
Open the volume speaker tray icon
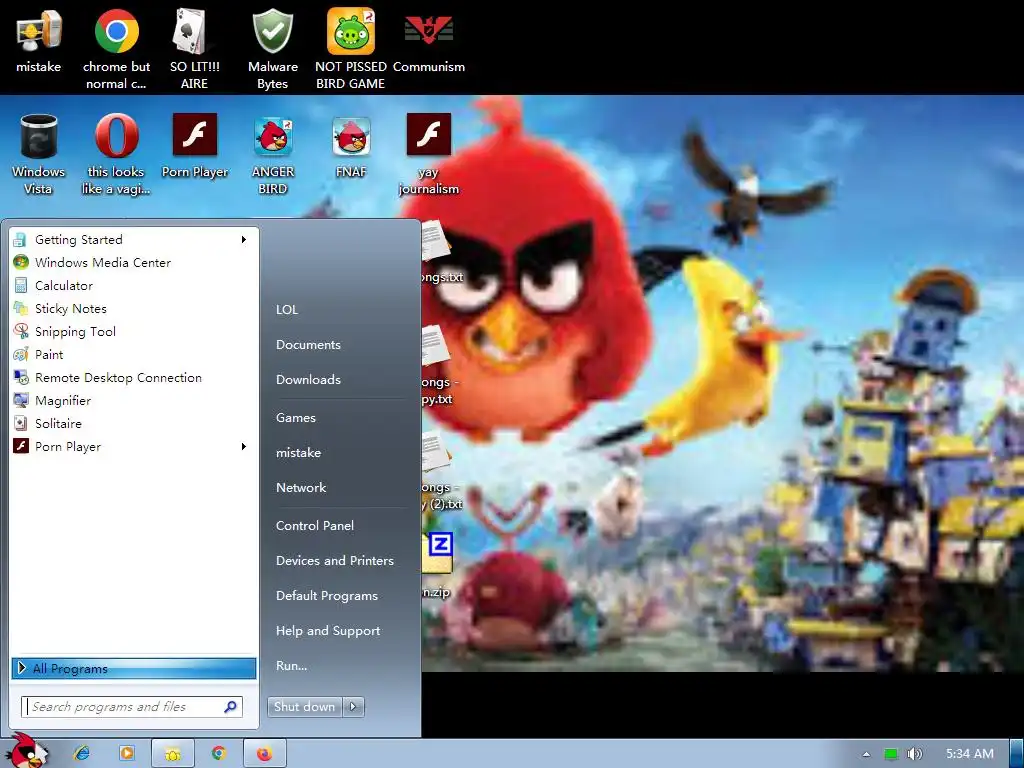pyautogui.click(x=914, y=754)
